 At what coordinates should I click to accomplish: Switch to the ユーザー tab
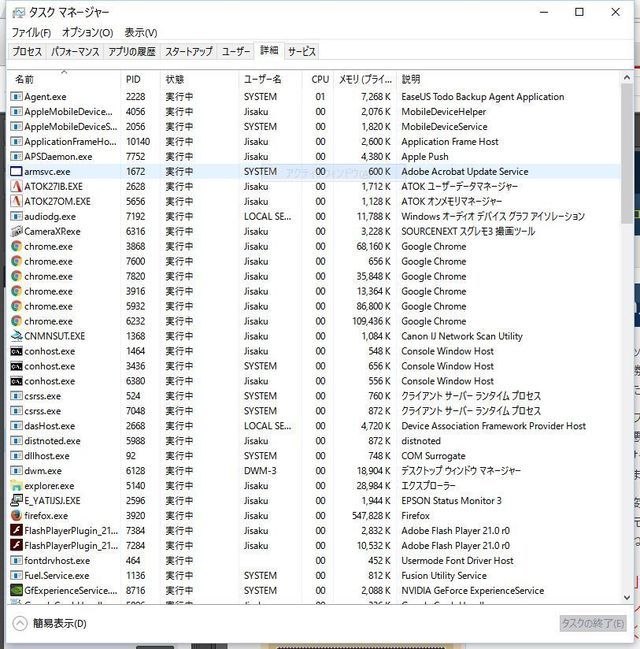236,52
